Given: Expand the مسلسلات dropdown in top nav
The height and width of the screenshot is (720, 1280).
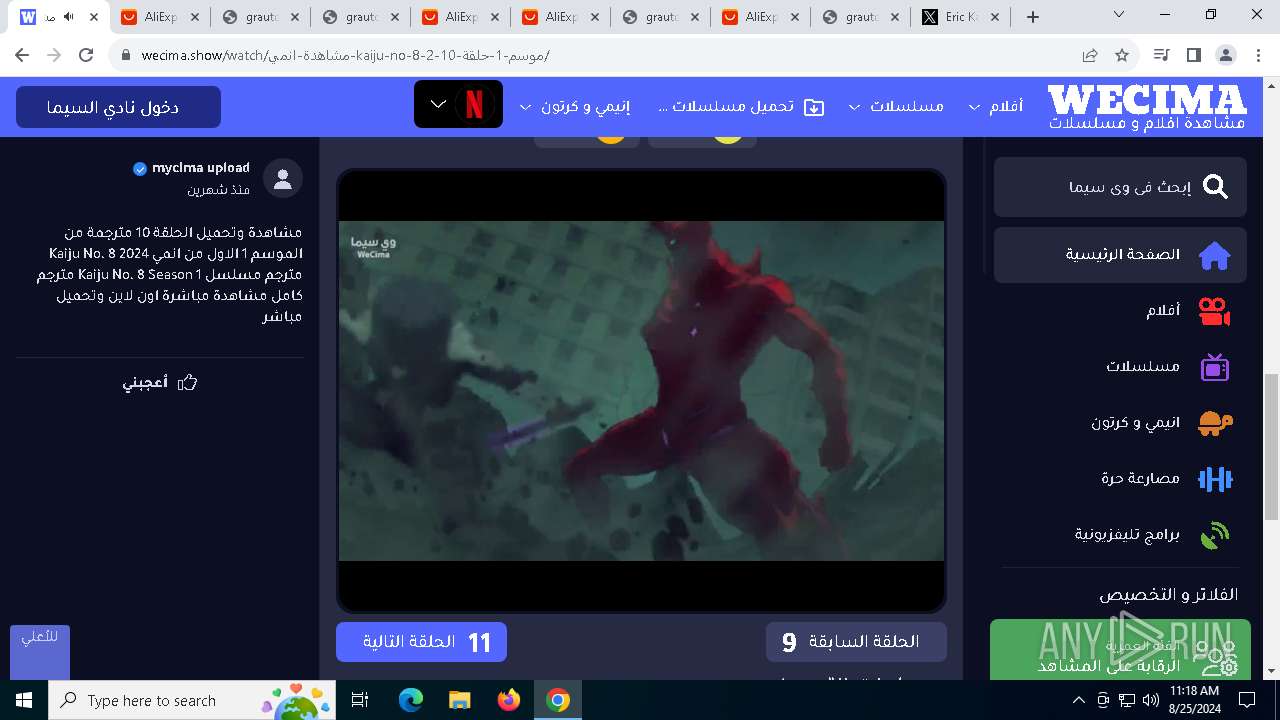Looking at the screenshot, I should pyautogui.click(x=855, y=107).
